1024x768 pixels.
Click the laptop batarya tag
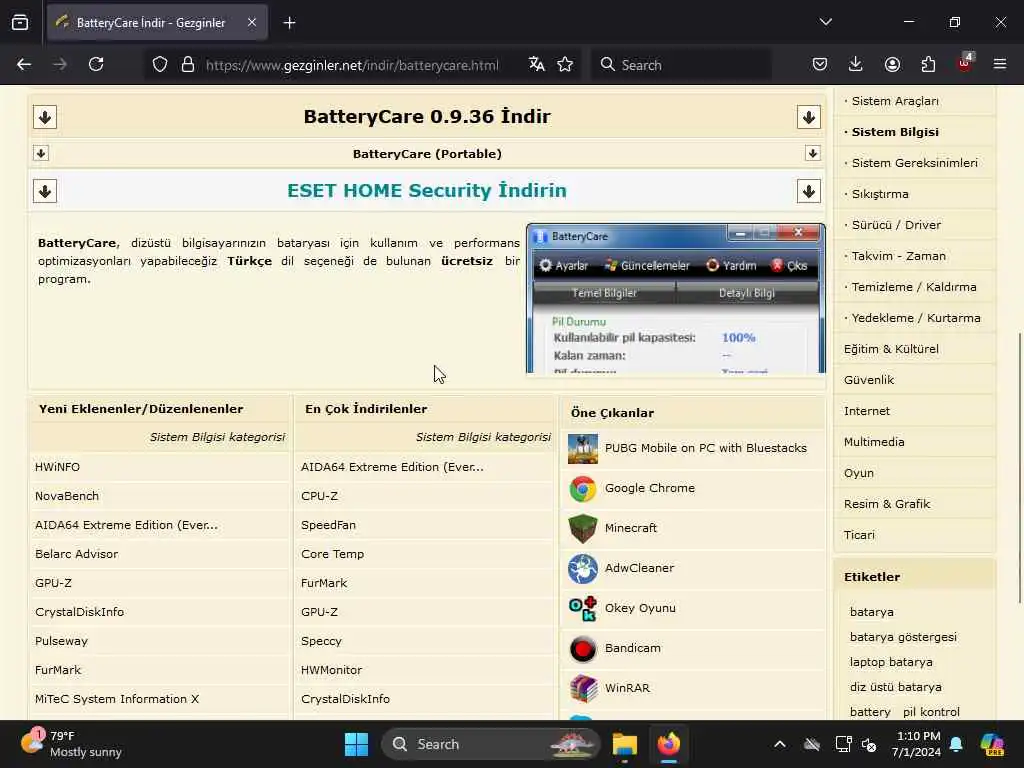pos(891,662)
